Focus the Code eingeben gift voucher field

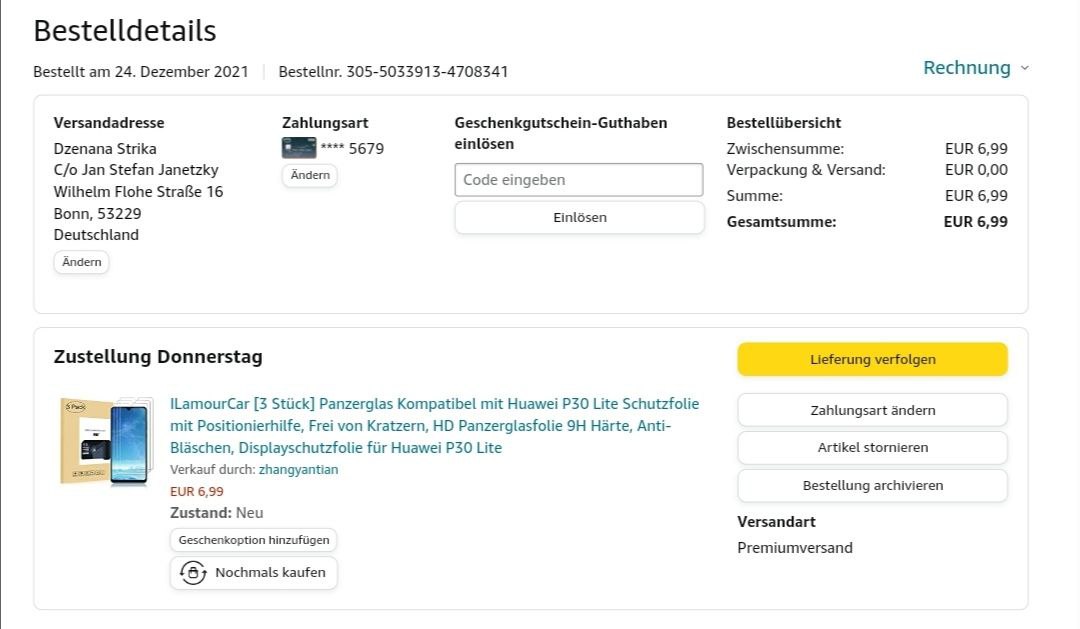coord(578,180)
